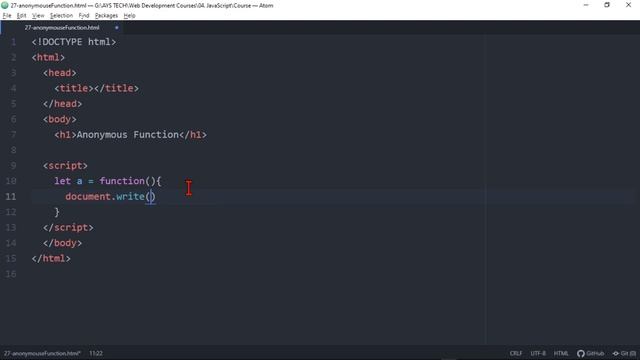This screenshot has width=640, height=360.
Task: Change the CRLF line ending setting
Action: [516, 353]
